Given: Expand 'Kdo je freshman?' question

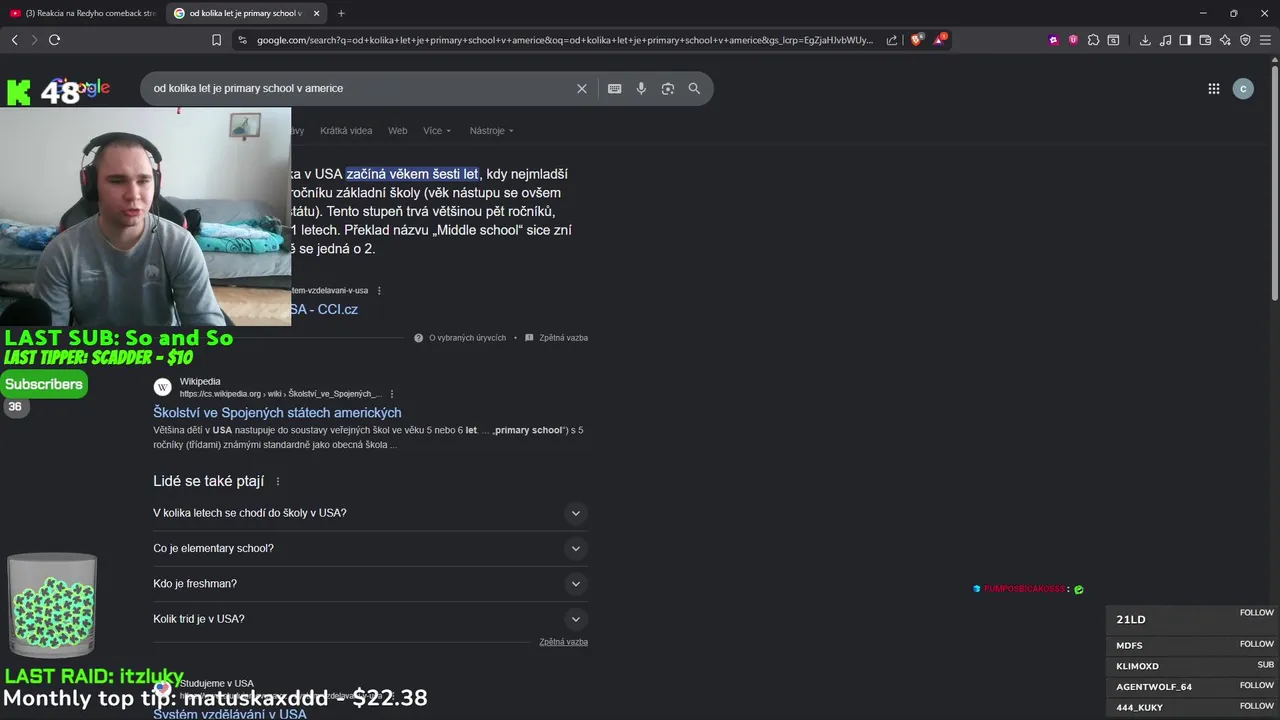Looking at the screenshot, I should (x=370, y=584).
